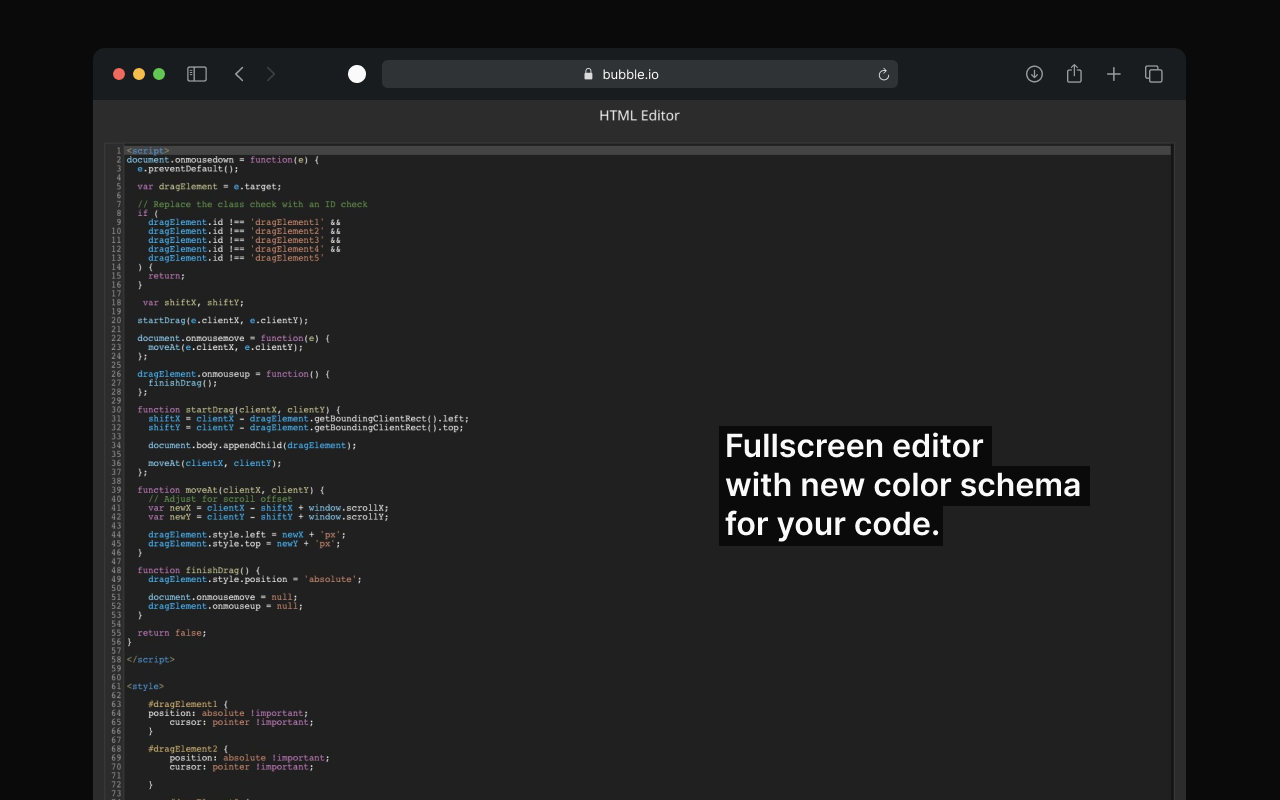Click the white circle icon beside address bar

click(357, 74)
